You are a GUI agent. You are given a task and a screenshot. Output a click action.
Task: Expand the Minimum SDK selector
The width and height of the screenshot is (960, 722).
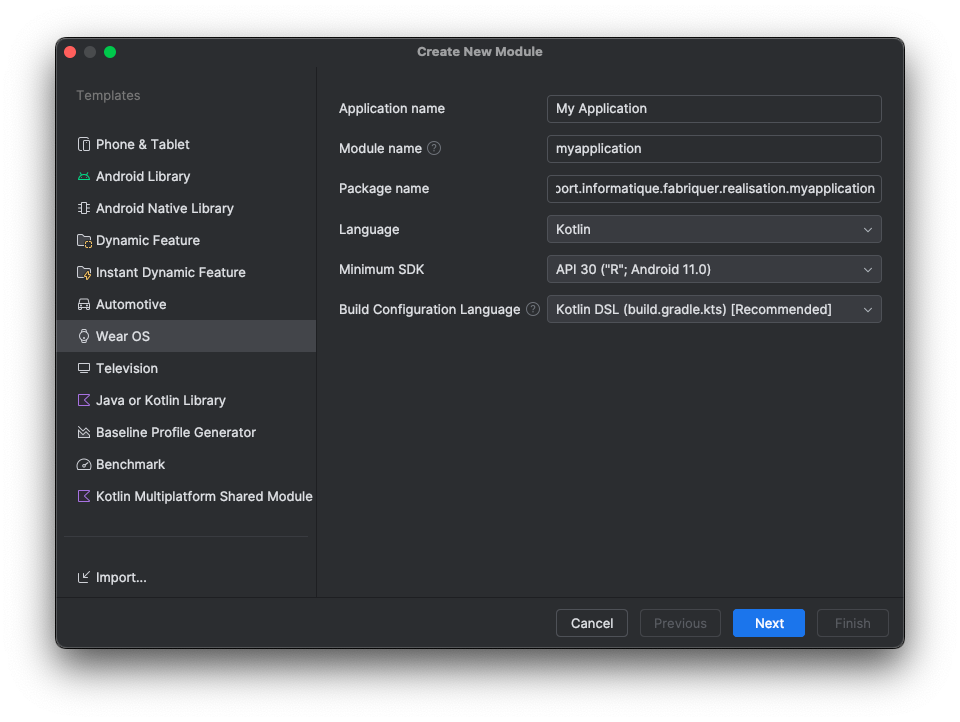pos(713,269)
